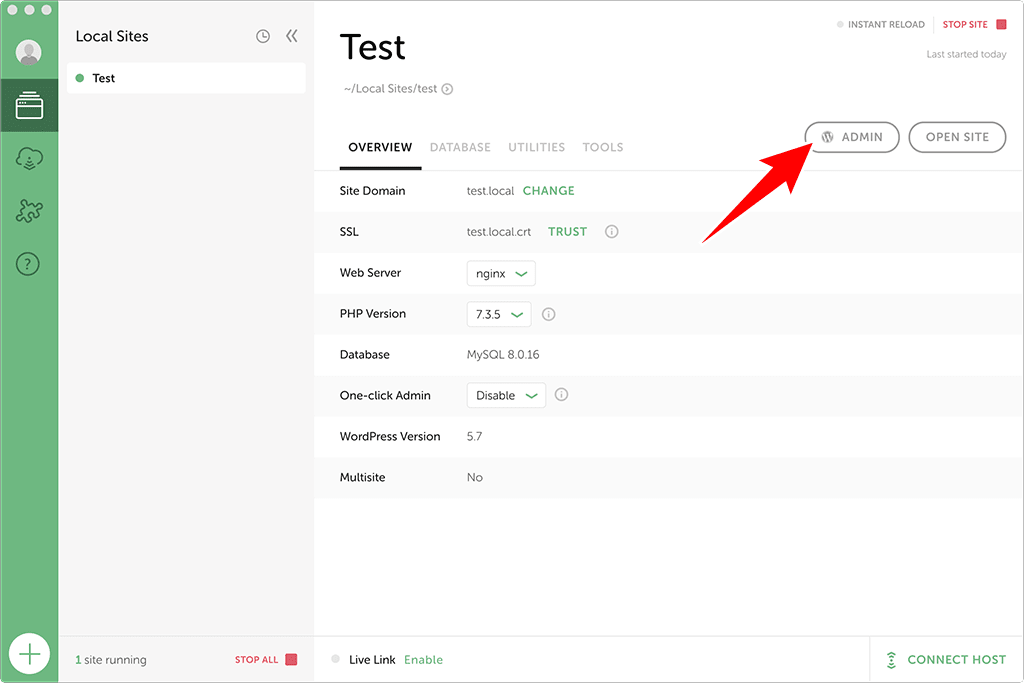This screenshot has width=1024, height=683.
Task: Open the WordPress Admin button
Action: pyautogui.click(x=852, y=137)
